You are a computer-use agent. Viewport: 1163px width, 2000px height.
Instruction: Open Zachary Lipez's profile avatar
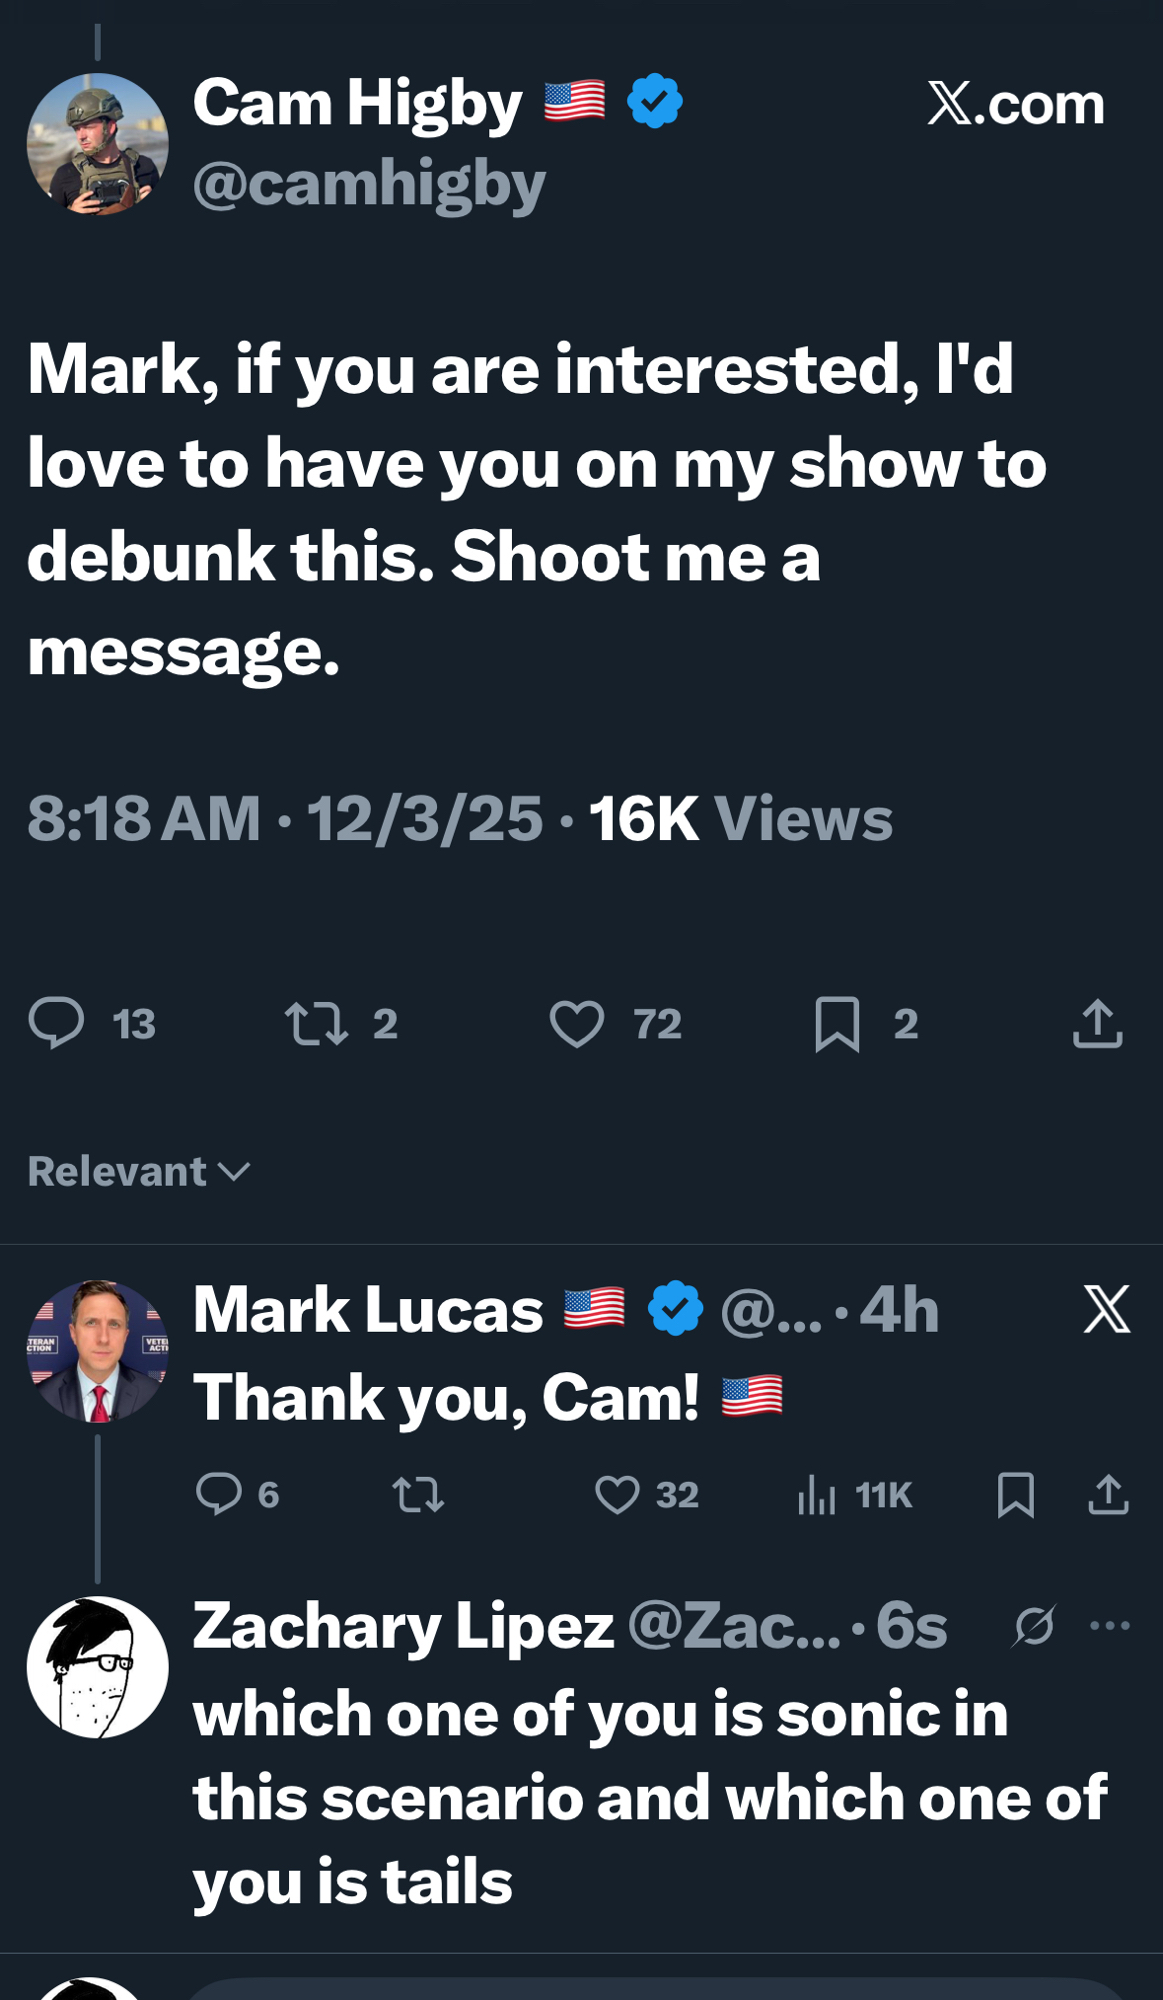click(x=97, y=1667)
